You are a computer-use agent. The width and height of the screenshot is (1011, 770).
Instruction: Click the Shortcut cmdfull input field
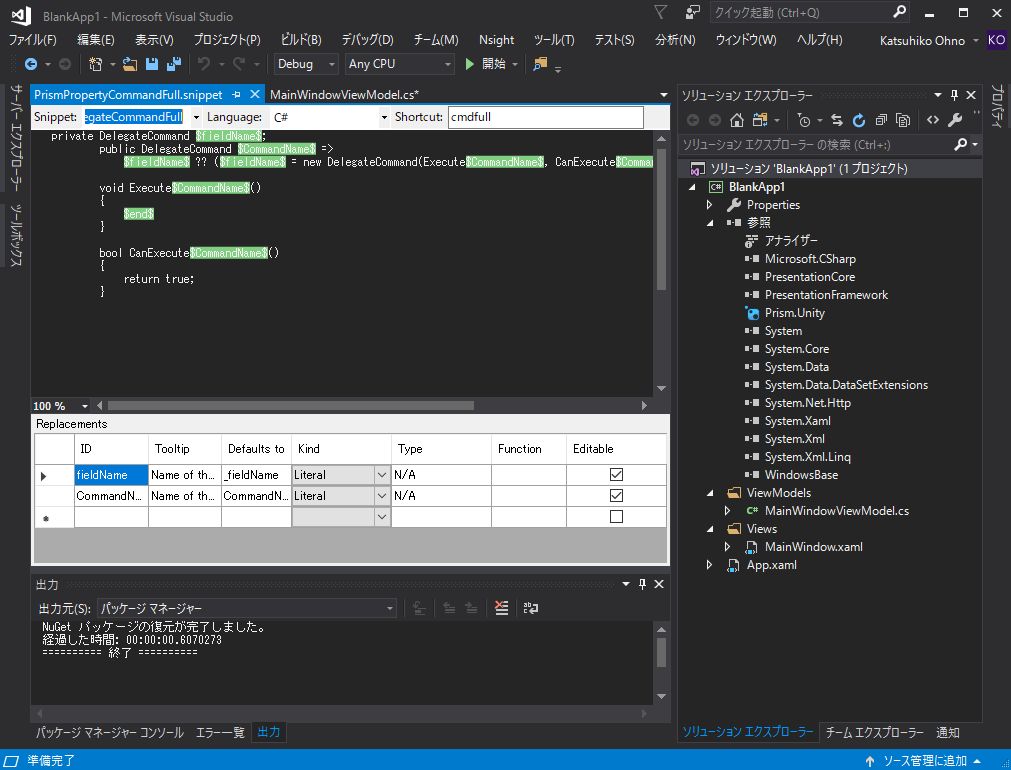(x=545, y=117)
